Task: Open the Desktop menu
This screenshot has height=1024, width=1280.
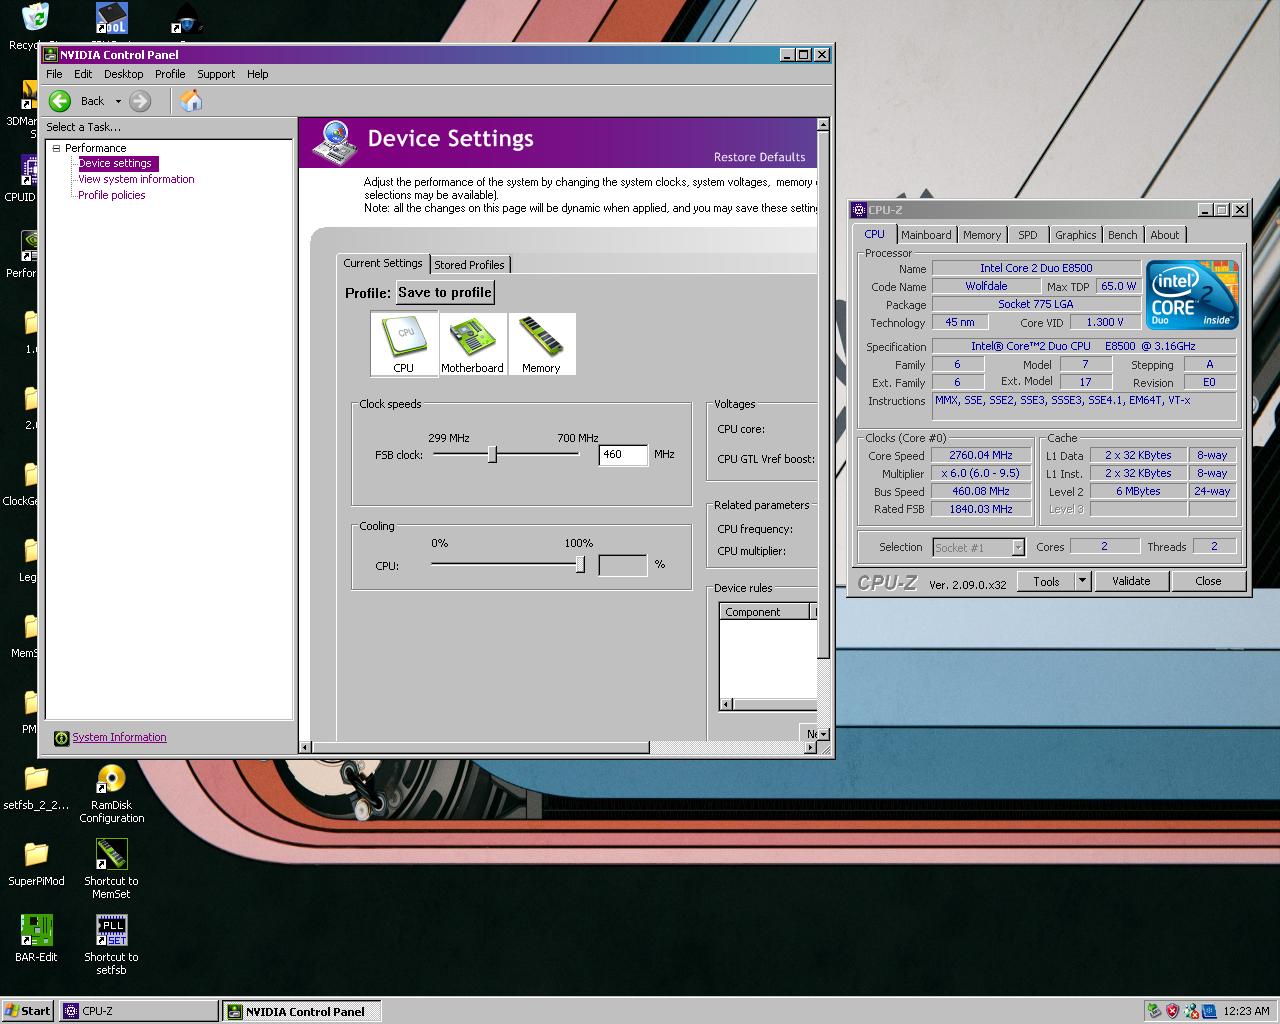Action: [x=123, y=74]
